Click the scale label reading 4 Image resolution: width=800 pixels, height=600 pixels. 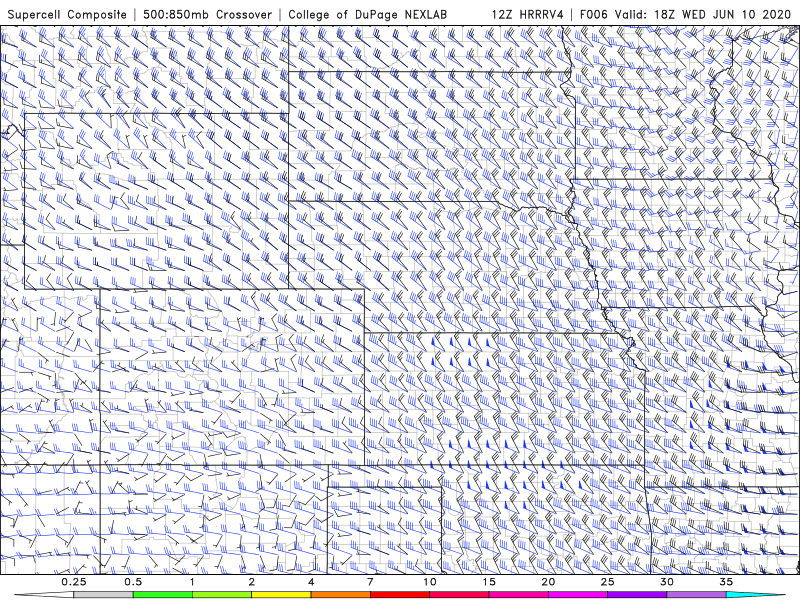[x=311, y=582]
